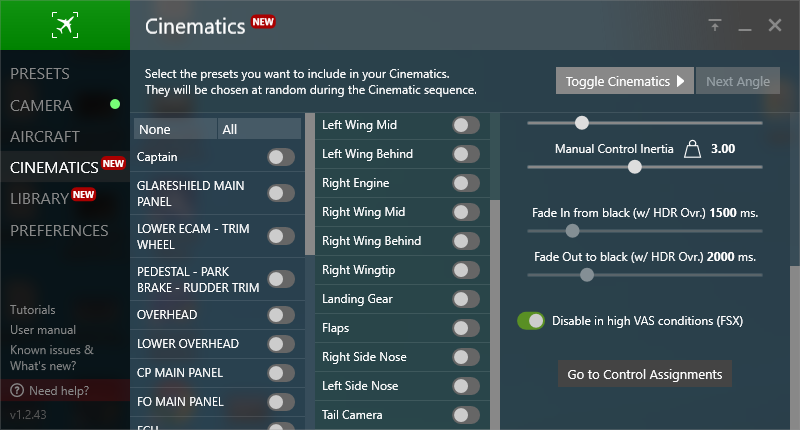Viewport: 800px width, 430px height.
Task: Open the PRESETS section
Action: 40,73
